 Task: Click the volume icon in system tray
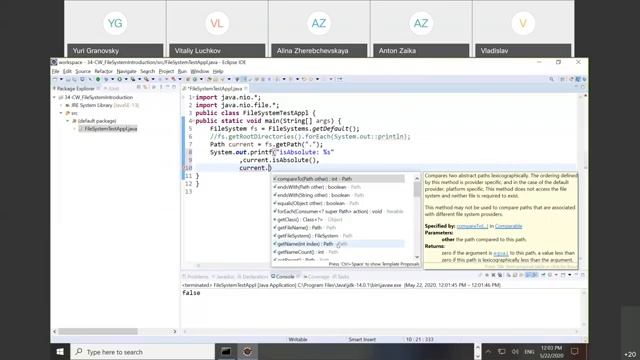pos(515,351)
